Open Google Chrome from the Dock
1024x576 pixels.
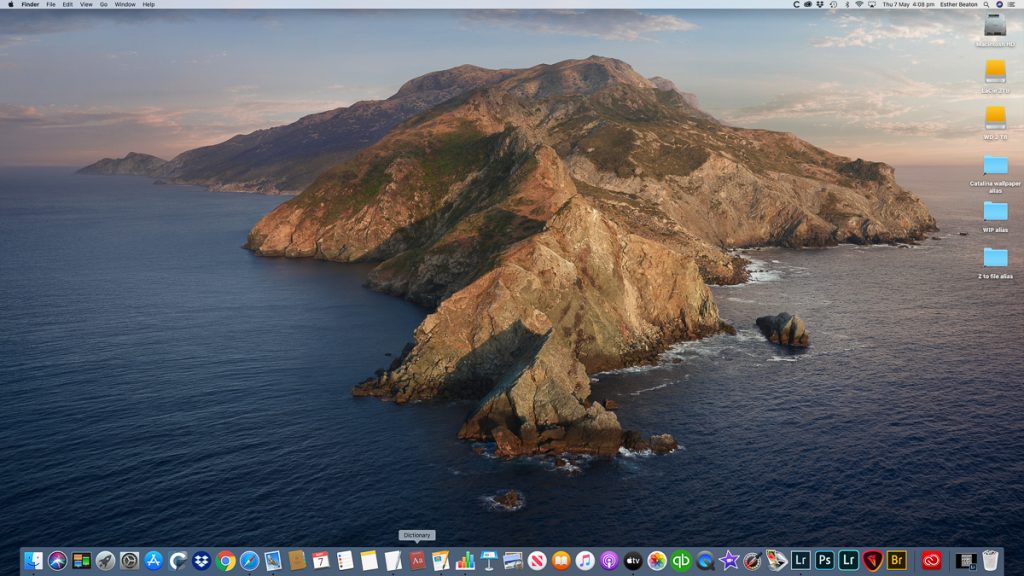pyautogui.click(x=226, y=561)
